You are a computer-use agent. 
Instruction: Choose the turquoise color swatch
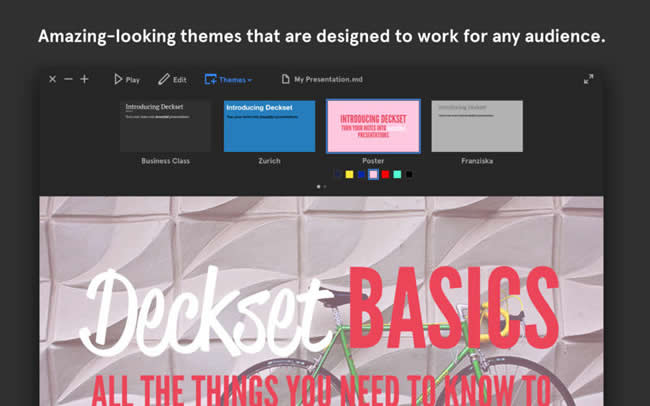coord(397,175)
